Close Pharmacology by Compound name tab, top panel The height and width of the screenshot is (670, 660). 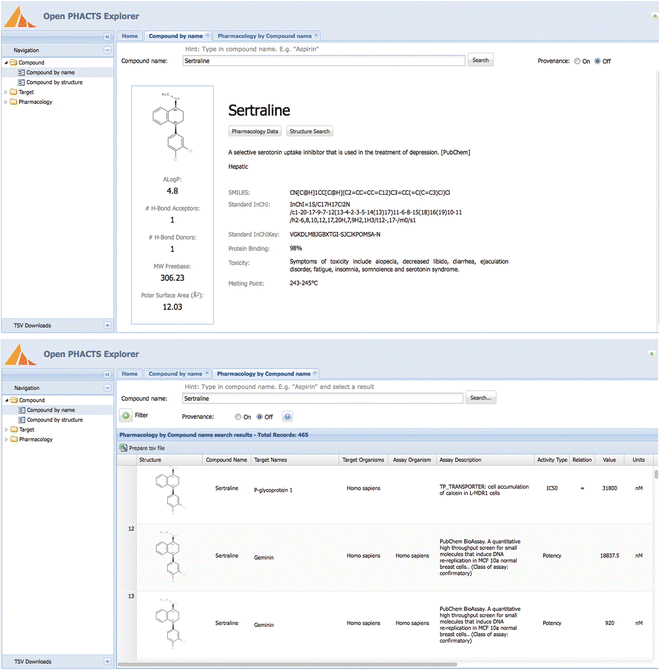pyautogui.click(x=316, y=35)
